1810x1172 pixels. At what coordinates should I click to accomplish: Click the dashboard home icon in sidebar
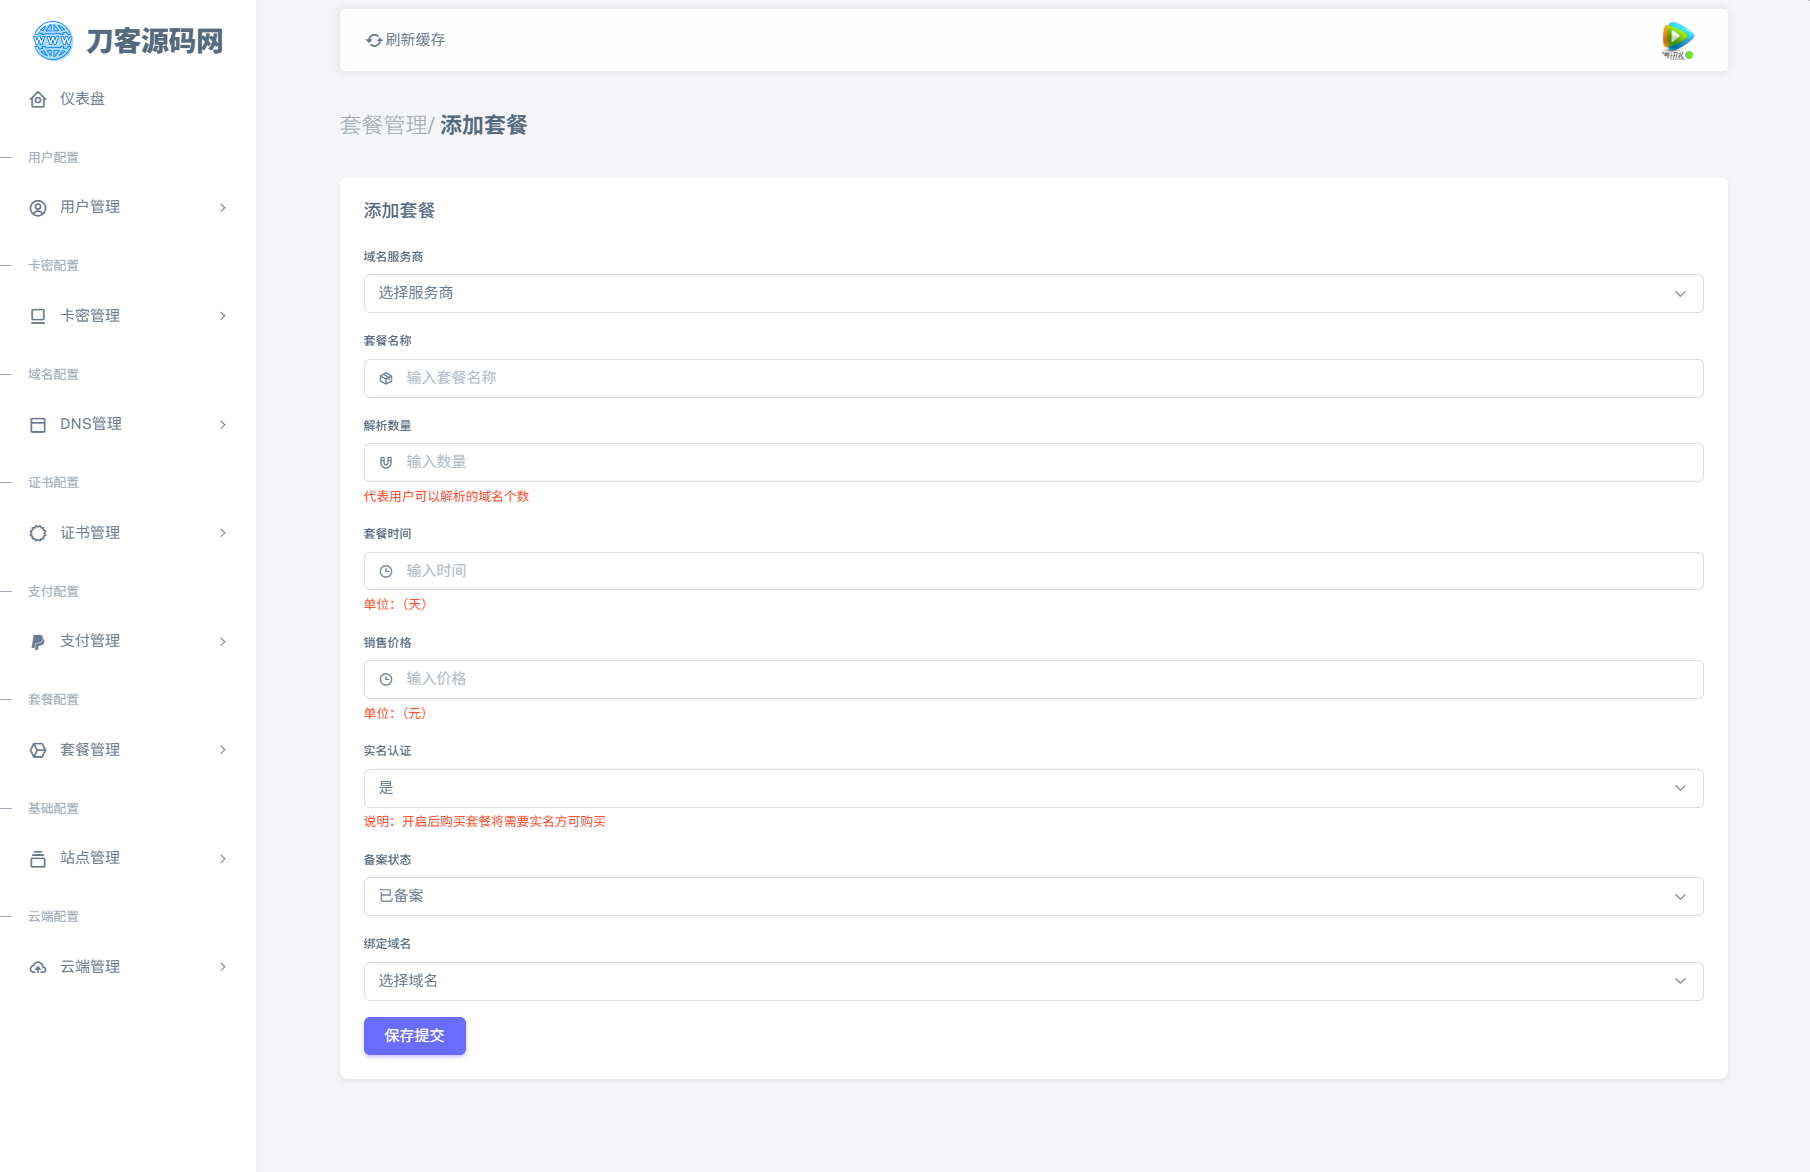38,99
